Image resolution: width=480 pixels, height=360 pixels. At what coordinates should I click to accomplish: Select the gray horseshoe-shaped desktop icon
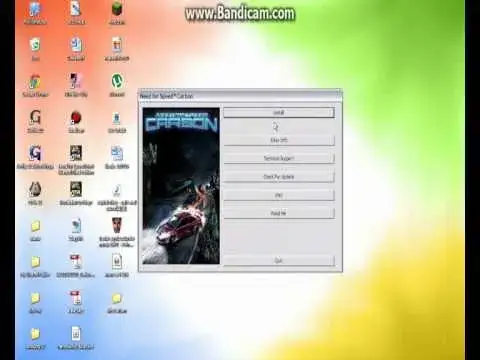coord(35,190)
